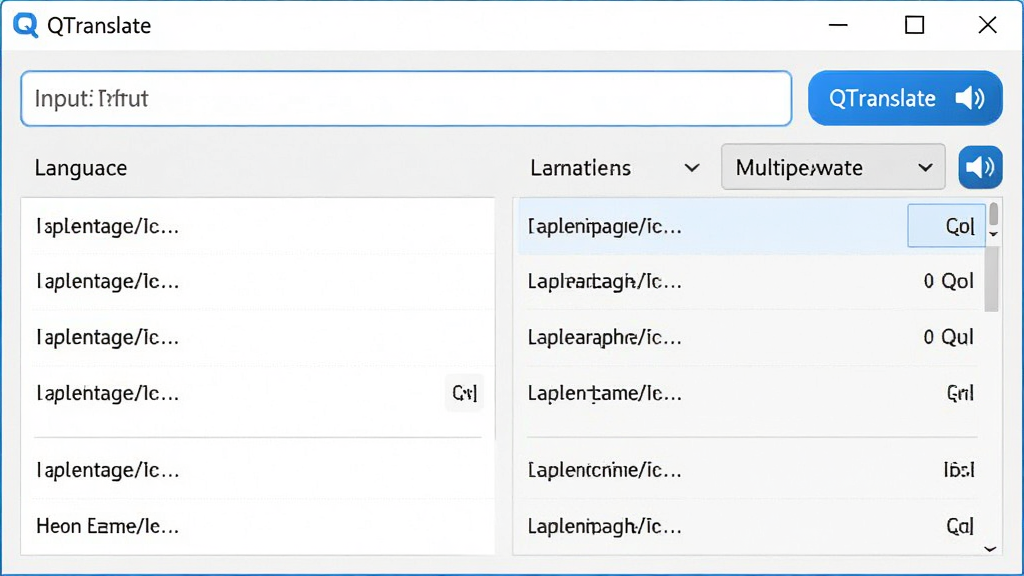
Task: Click the Qol button in the highlighted row
Action: [x=946, y=226]
